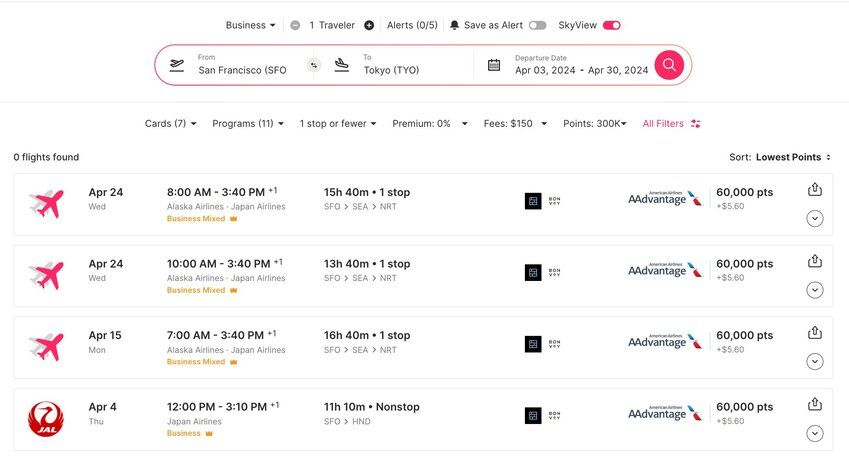Decrease traveler count with minus button
This screenshot has width=849, height=456.
click(x=295, y=25)
